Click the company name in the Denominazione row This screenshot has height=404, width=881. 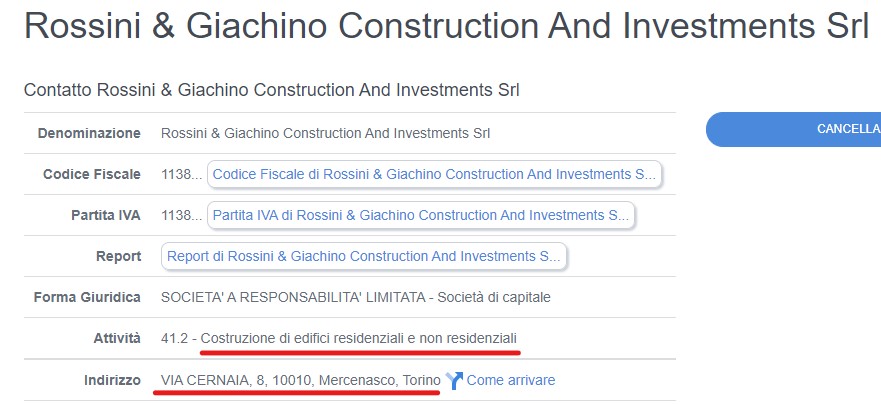pyautogui.click(x=325, y=133)
